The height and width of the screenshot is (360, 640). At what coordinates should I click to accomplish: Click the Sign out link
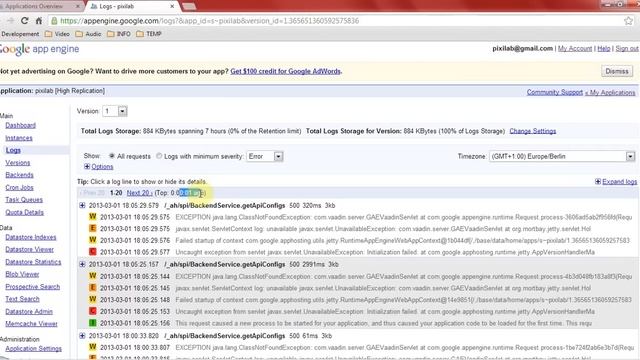pos(627,49)
